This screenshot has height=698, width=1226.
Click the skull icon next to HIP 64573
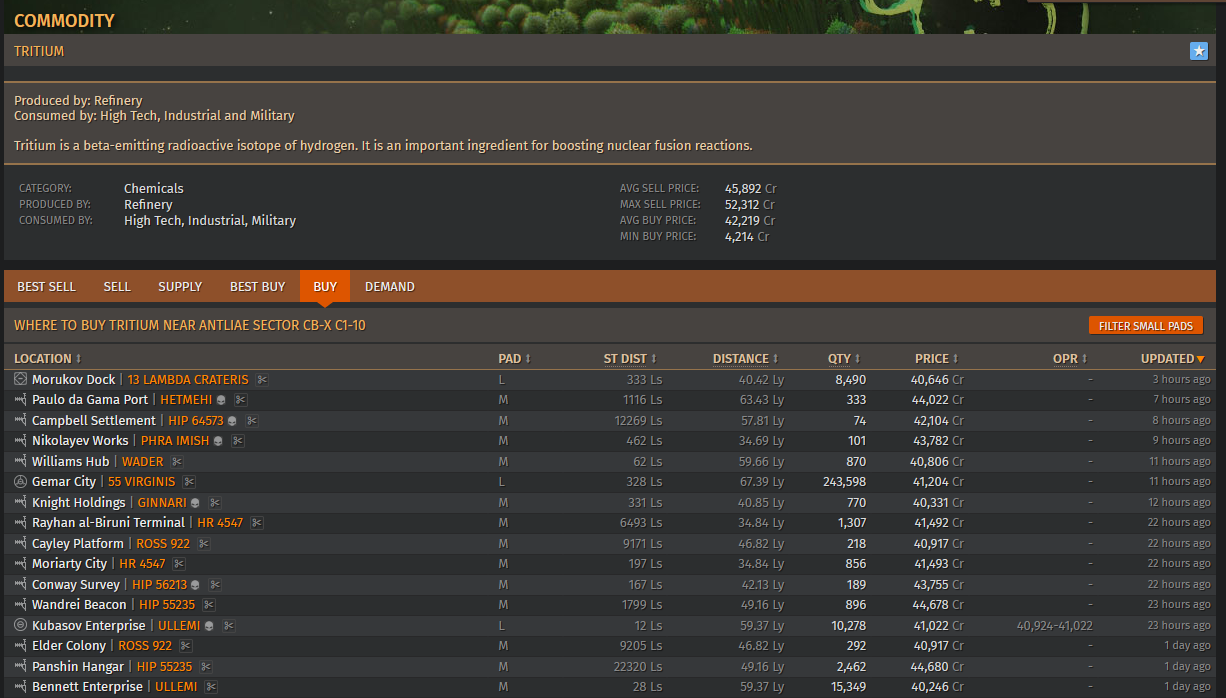233,421
